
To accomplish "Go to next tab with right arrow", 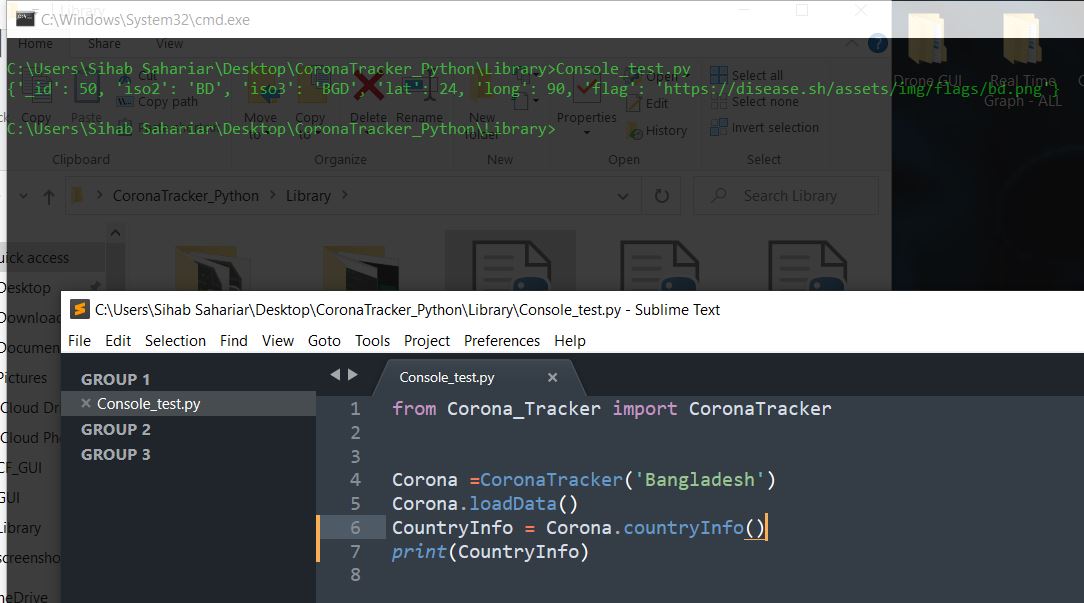I will pos(353,374).
